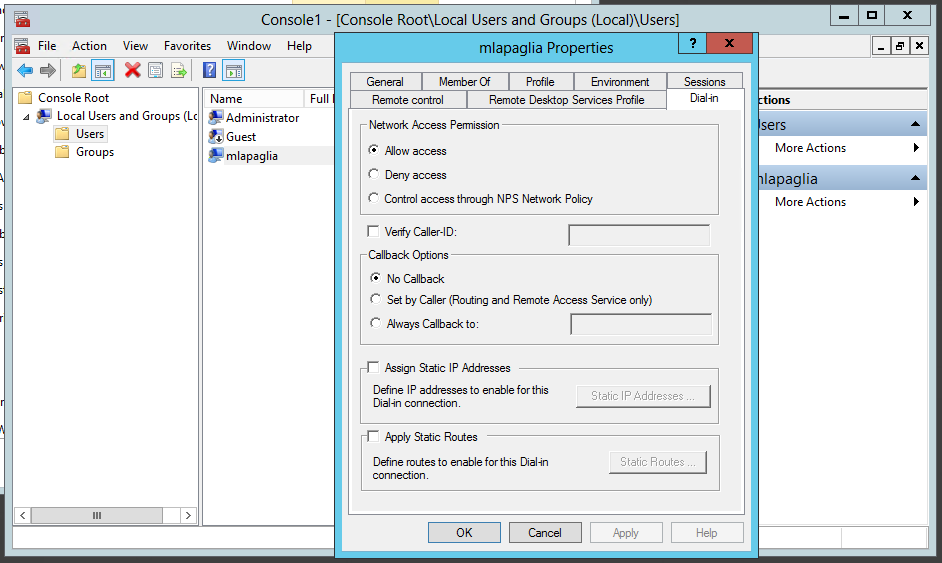This screenshot has width=942, height=563.
Task: Toggle Show/Hide Action Pane icon
Action: click(234, 71)
